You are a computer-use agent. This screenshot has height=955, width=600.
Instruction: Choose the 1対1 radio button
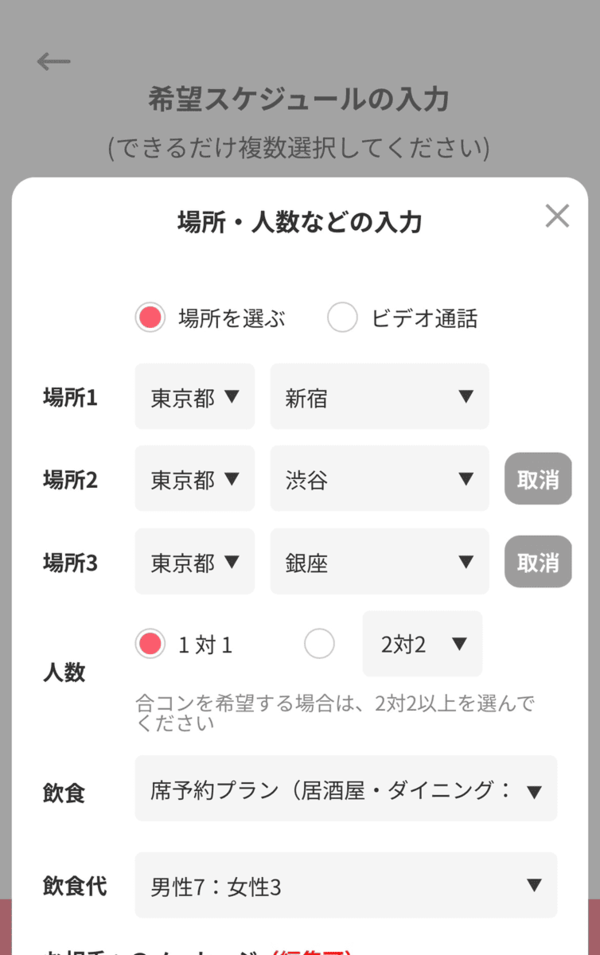click(150, 645)
